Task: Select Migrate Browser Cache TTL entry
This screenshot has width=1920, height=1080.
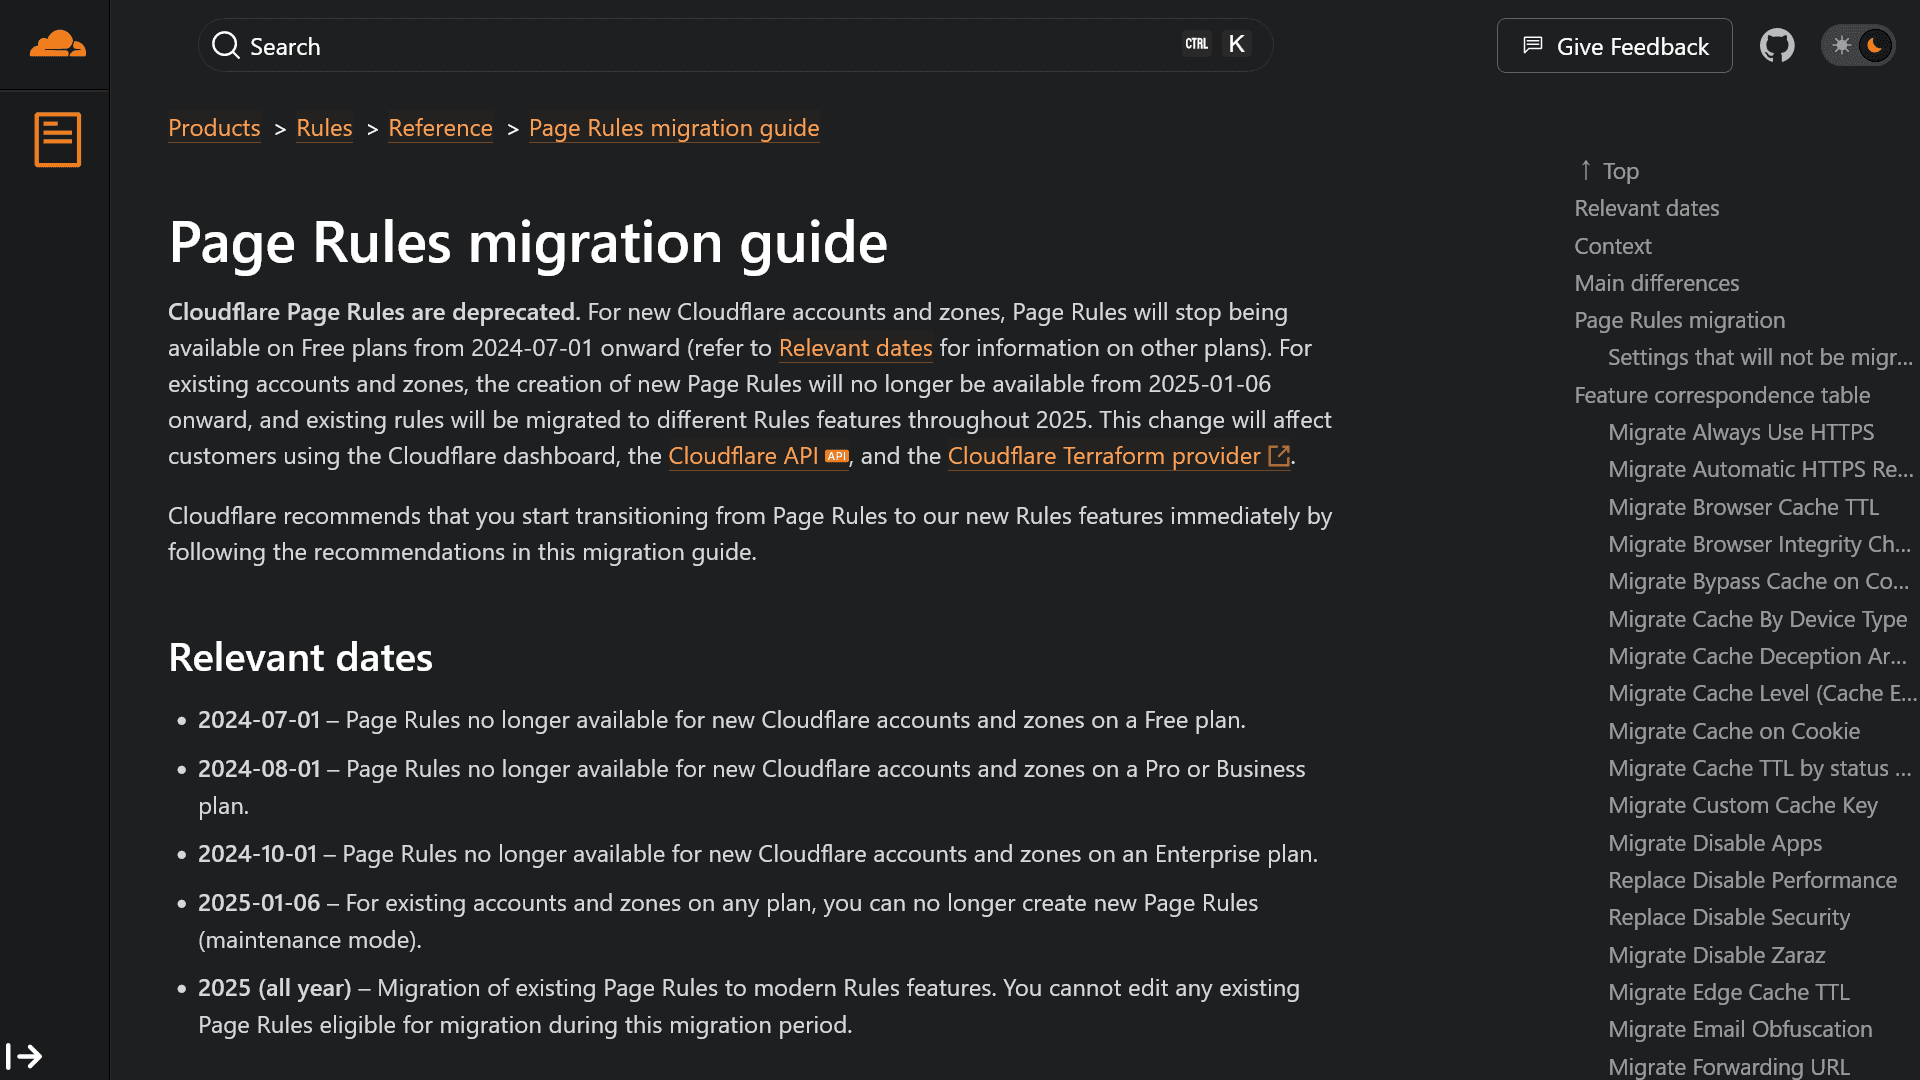Action: [1744, 507]
